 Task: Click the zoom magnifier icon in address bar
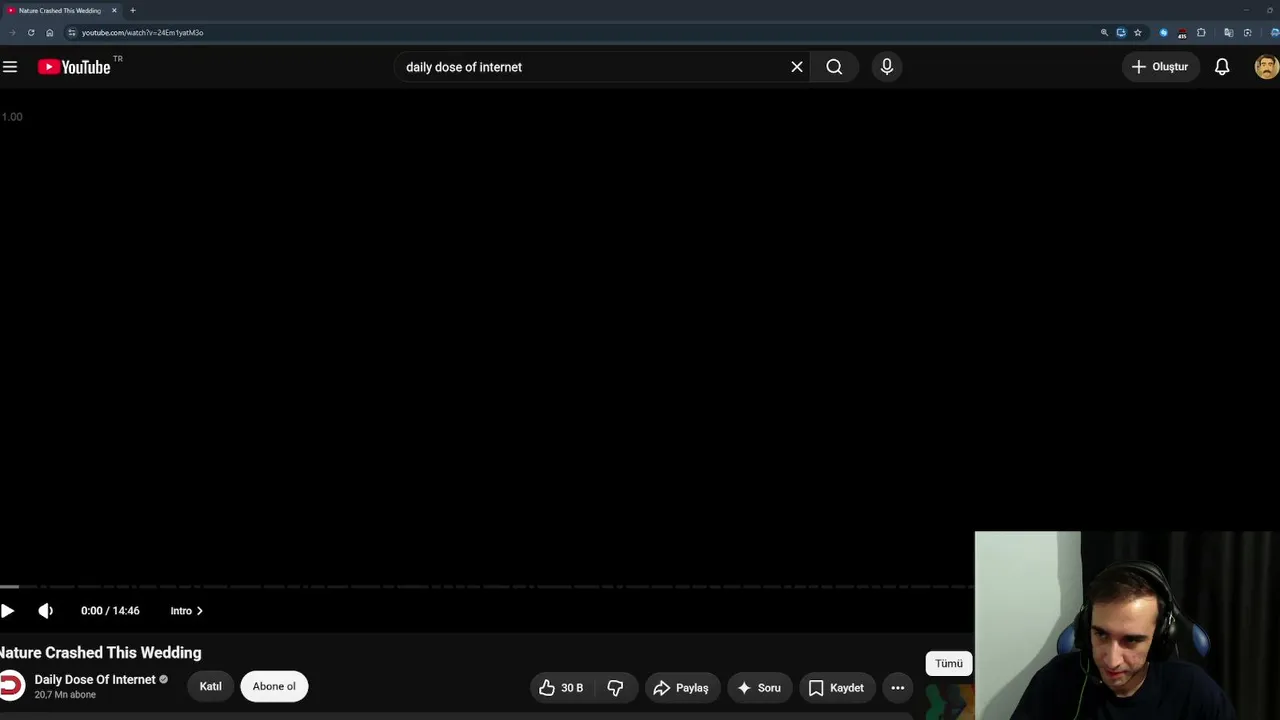coord(1104,32)
